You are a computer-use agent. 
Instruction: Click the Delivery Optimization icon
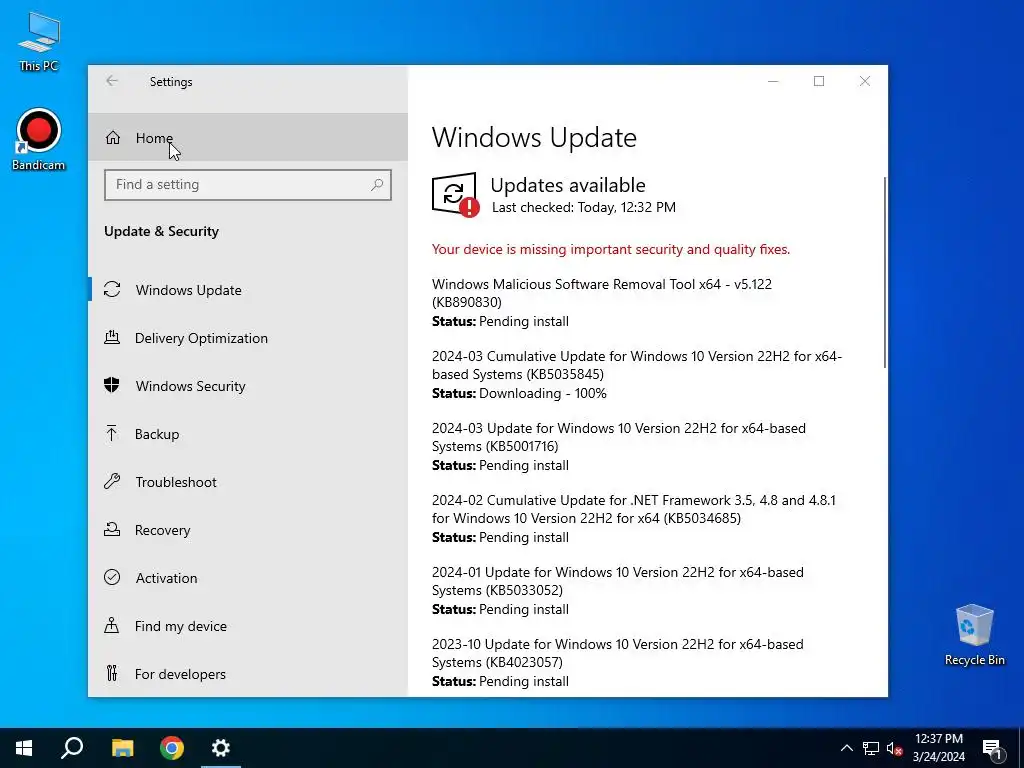112,337
